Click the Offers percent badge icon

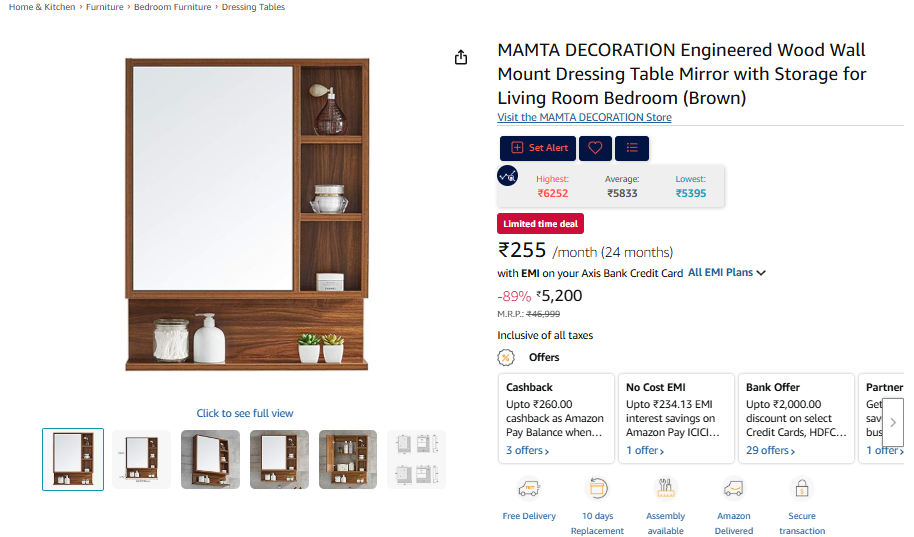pos(506,357)
